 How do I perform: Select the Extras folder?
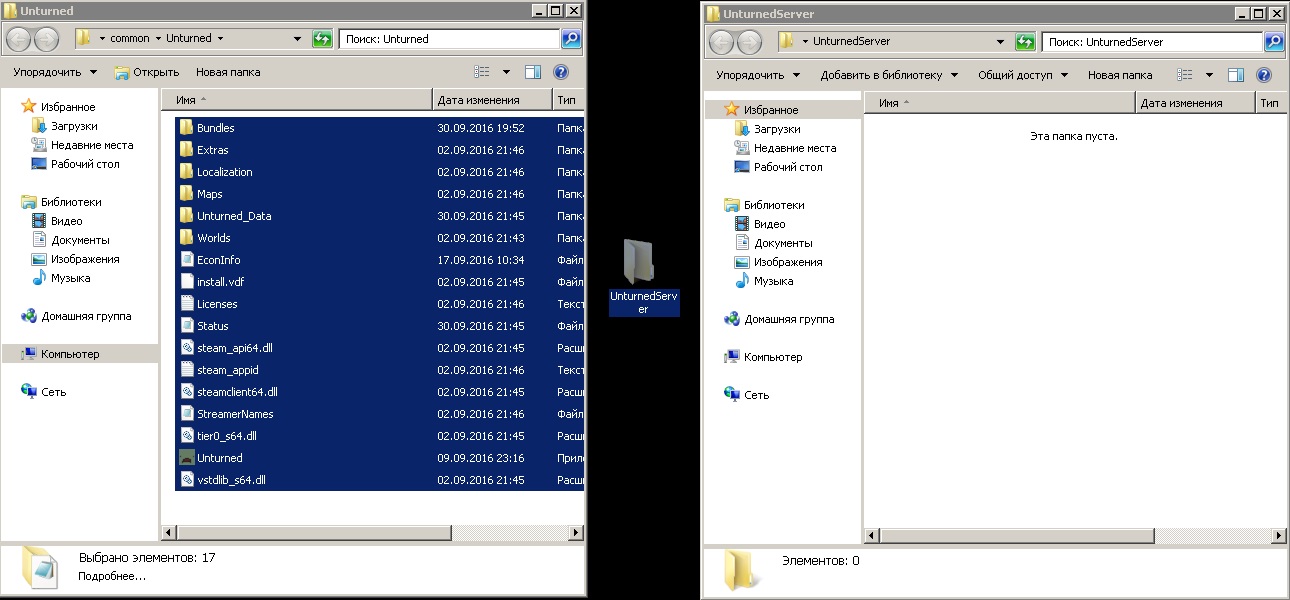point(379,150)
